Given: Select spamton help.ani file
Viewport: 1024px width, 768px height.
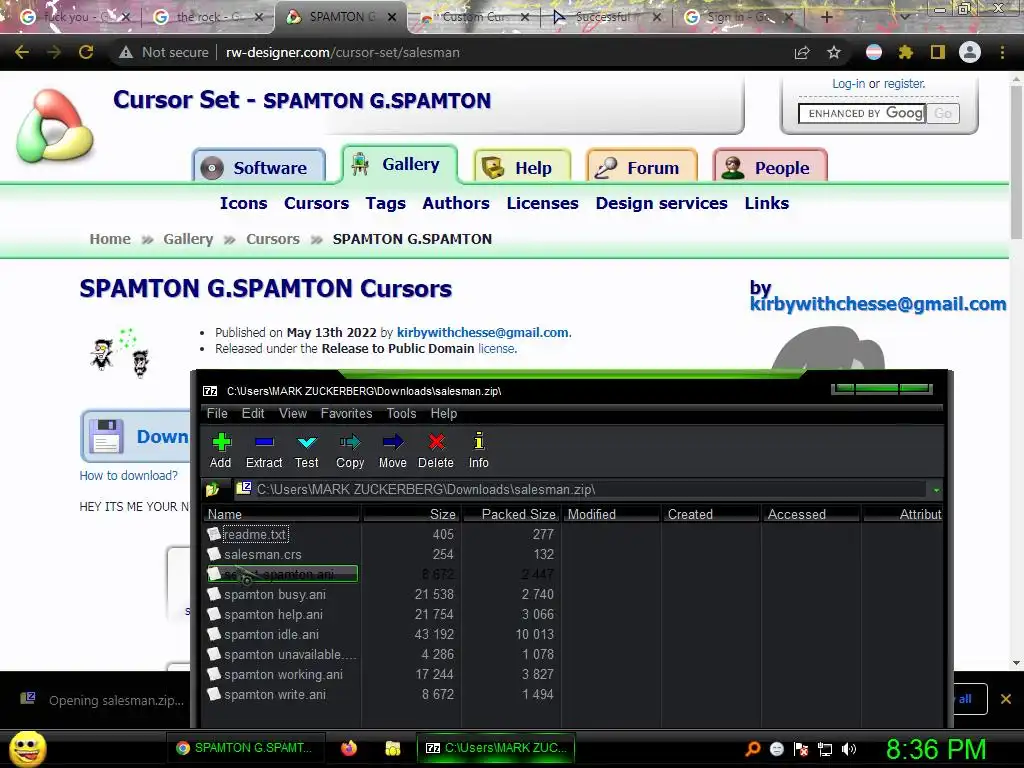Looking at the screenshot, I should click(273, 615).
